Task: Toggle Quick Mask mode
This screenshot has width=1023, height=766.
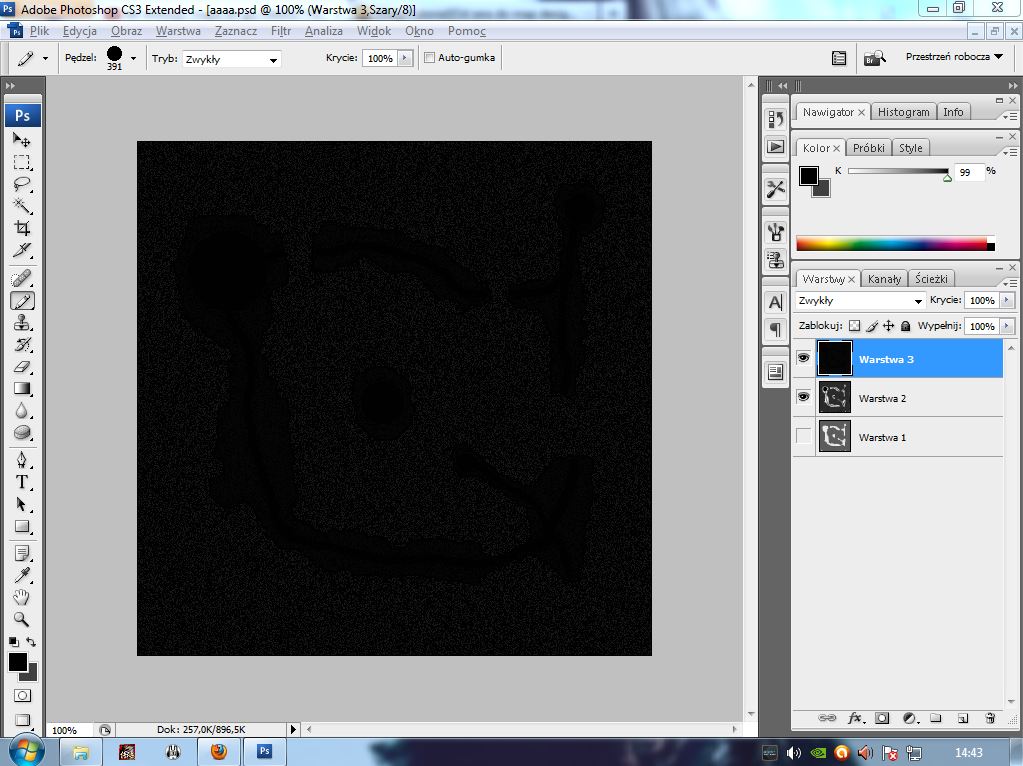Action: point(22,696)
